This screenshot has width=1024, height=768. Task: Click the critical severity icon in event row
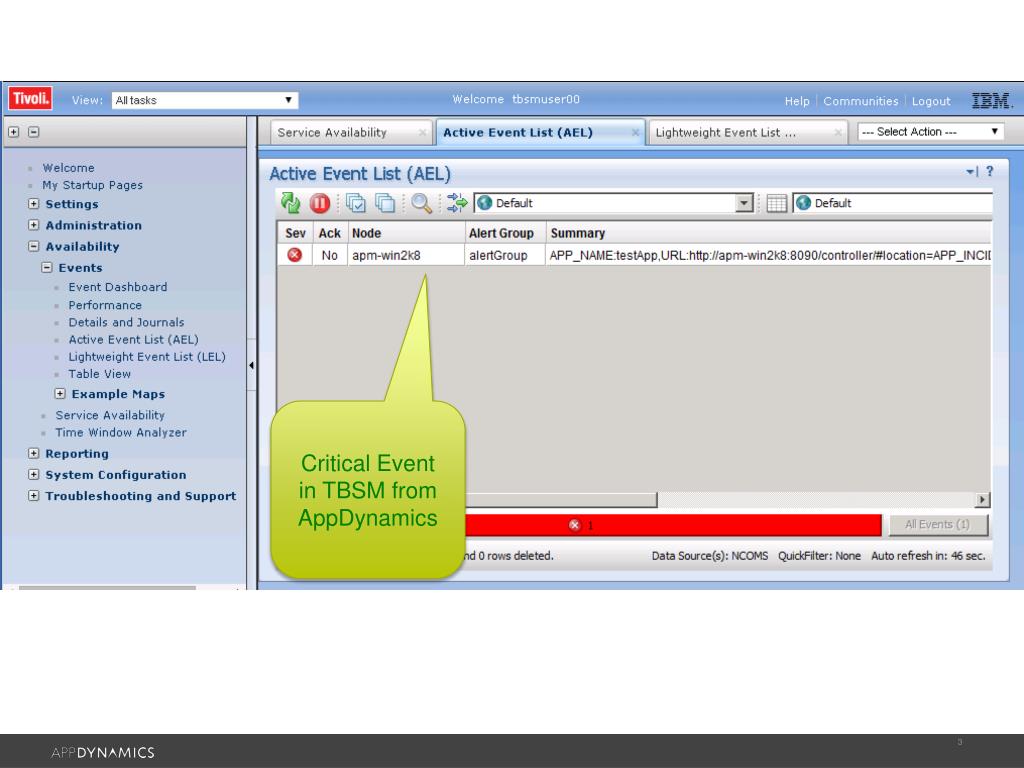295,255
